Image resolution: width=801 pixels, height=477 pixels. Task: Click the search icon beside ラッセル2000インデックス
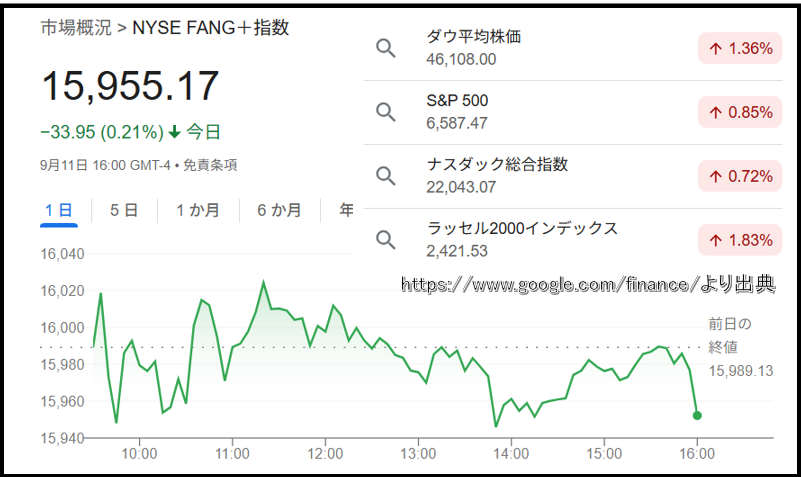click(386, 240)
